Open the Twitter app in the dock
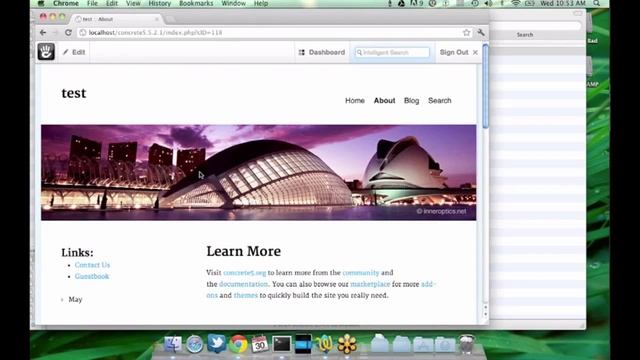Image resolution: width=640 pixels, height=360 pixels. tap(216, 343)
